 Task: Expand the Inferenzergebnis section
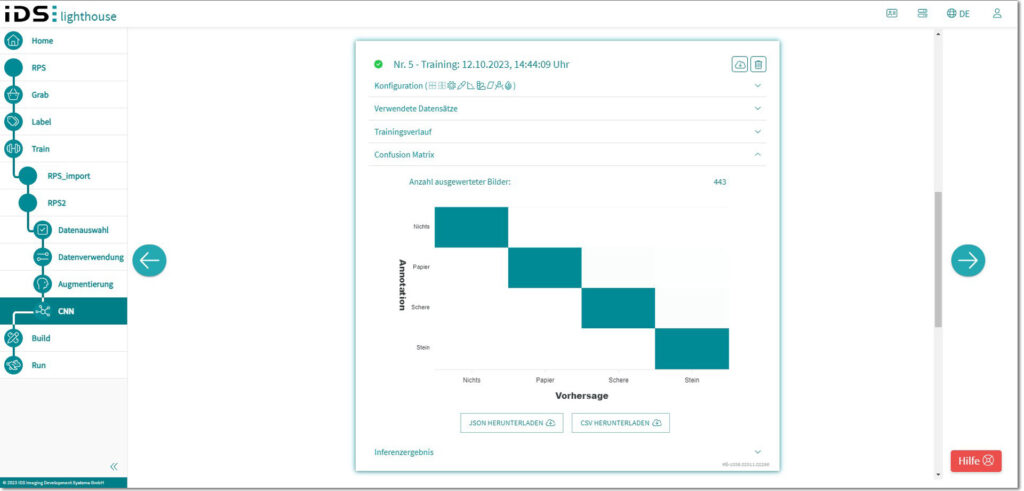757,452
